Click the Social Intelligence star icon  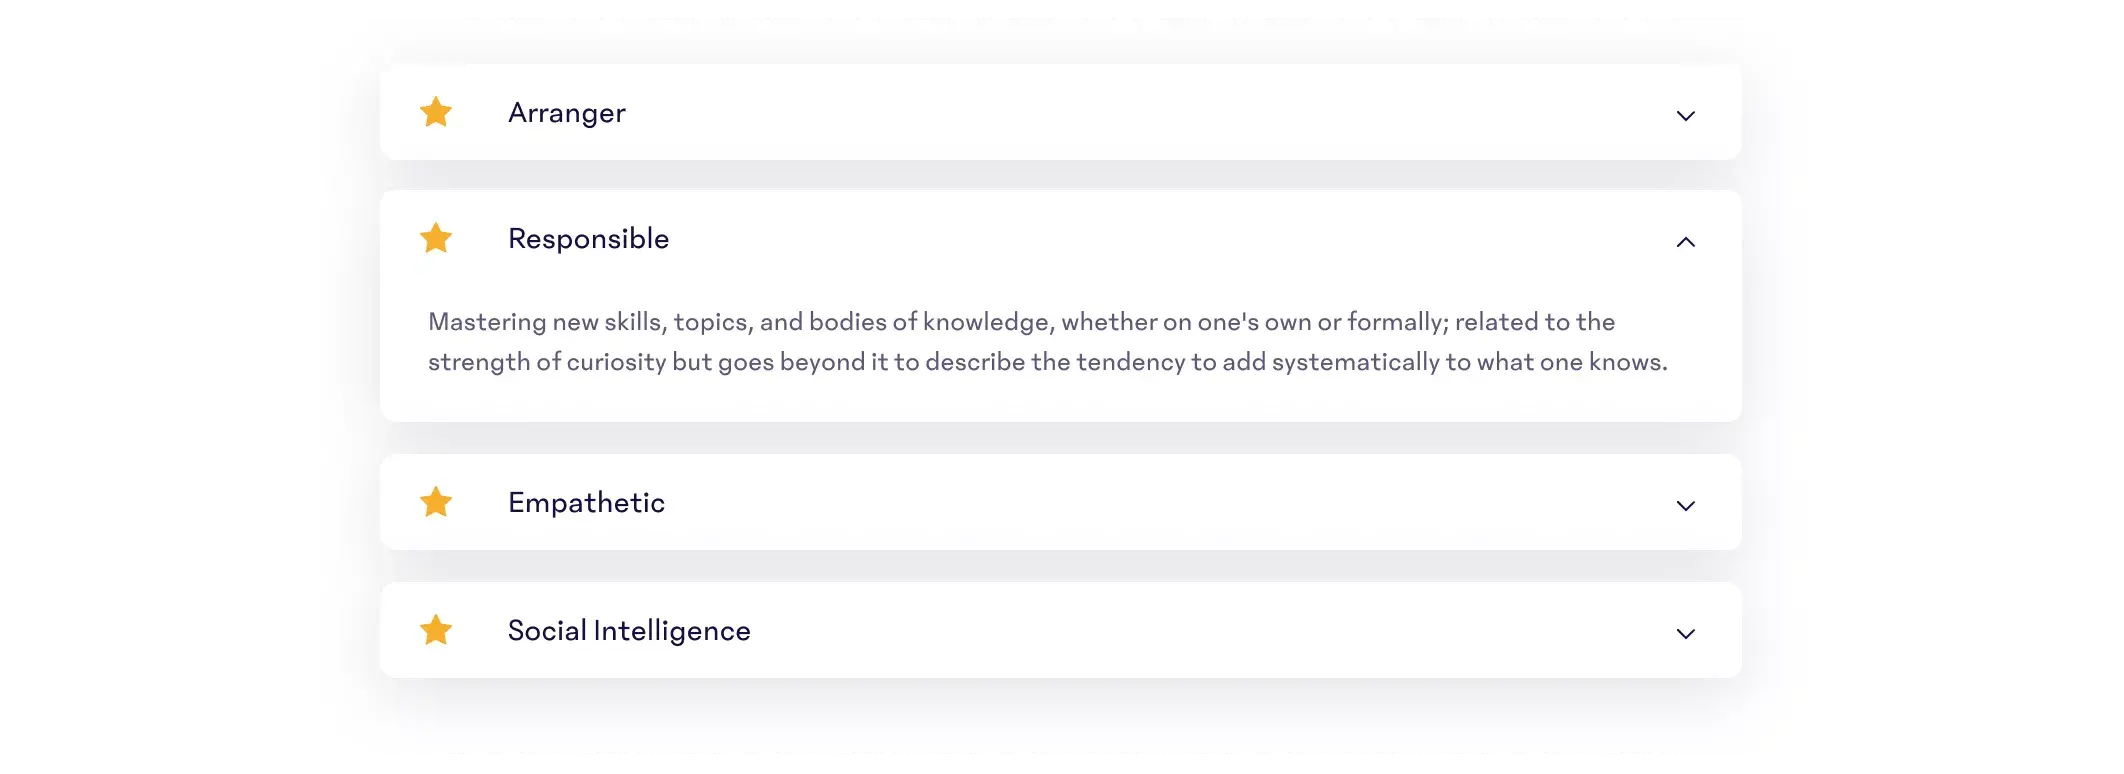436,630
